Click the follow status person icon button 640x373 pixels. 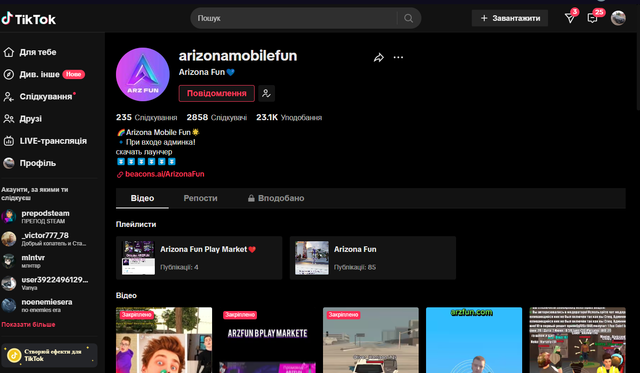(266, 93)
